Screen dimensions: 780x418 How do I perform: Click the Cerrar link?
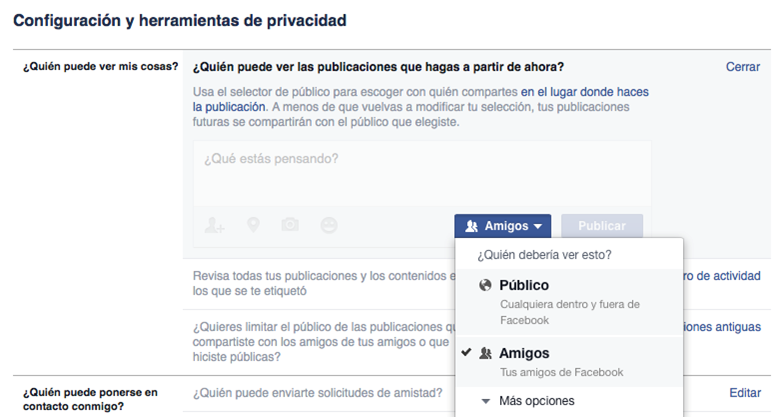pos(743,67)
